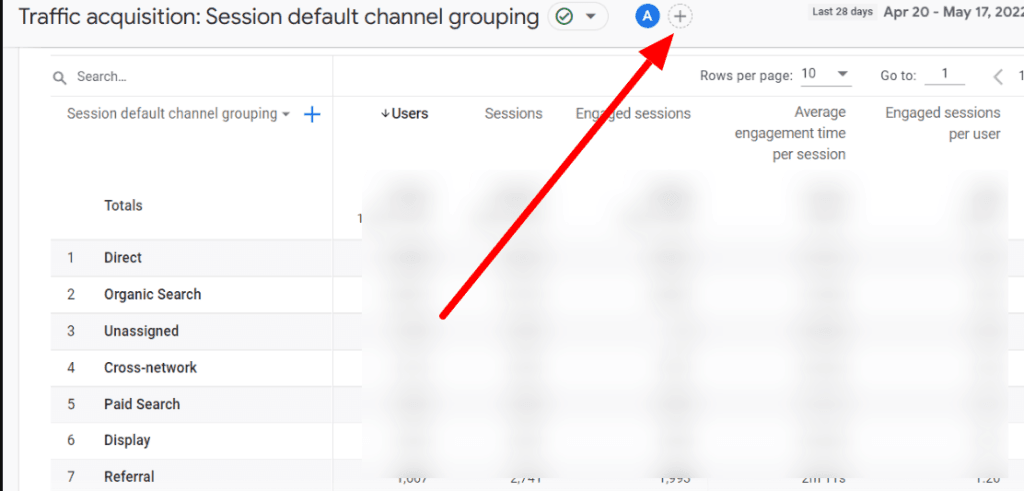Sort by Engaged sessions column header
The image size is (1024, 491).
click(x=633, y=114)
